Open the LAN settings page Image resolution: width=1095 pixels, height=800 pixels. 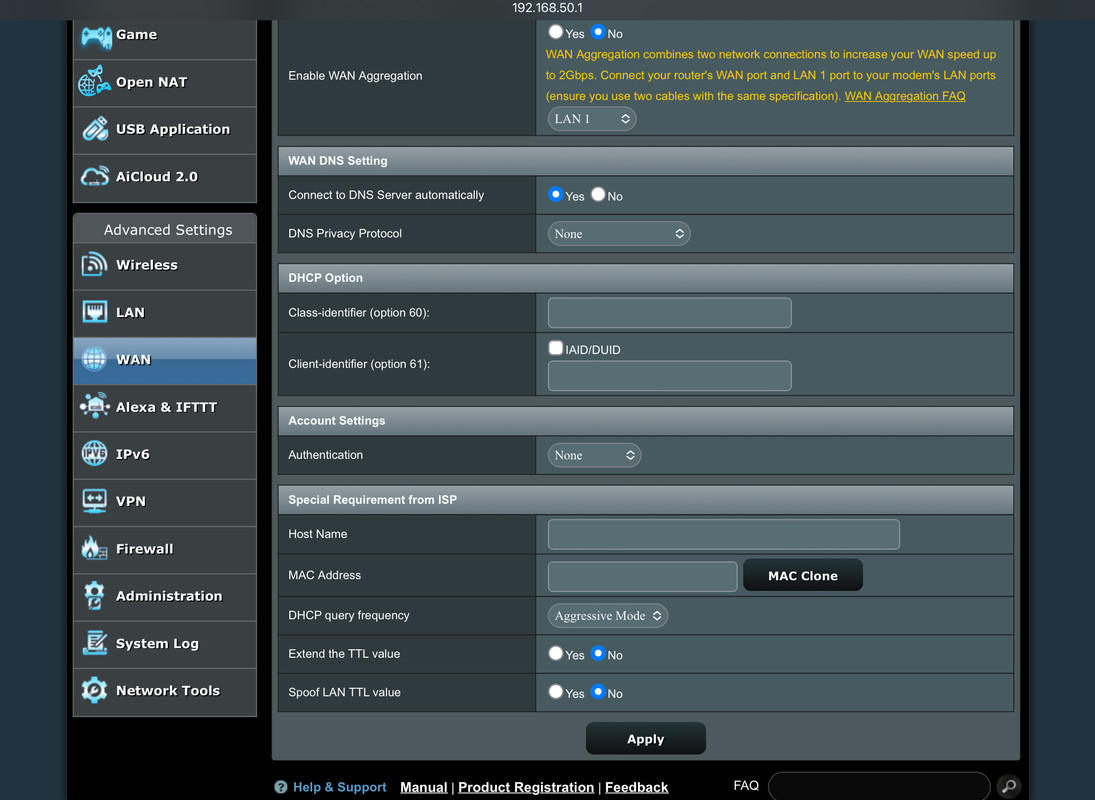[165, 313]
